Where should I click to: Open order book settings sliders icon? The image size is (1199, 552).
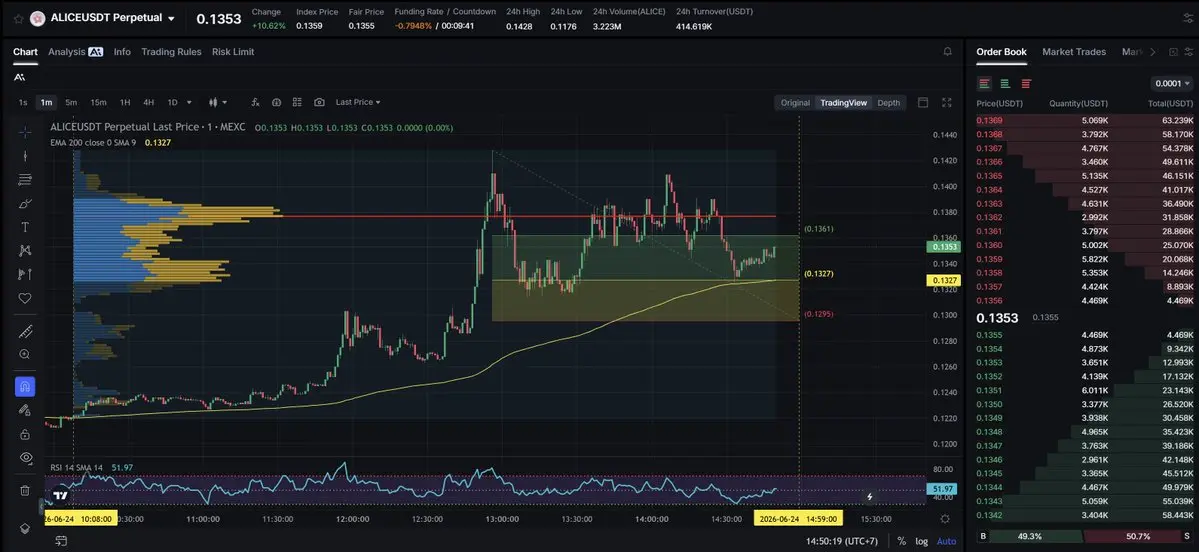[1190, 52]
